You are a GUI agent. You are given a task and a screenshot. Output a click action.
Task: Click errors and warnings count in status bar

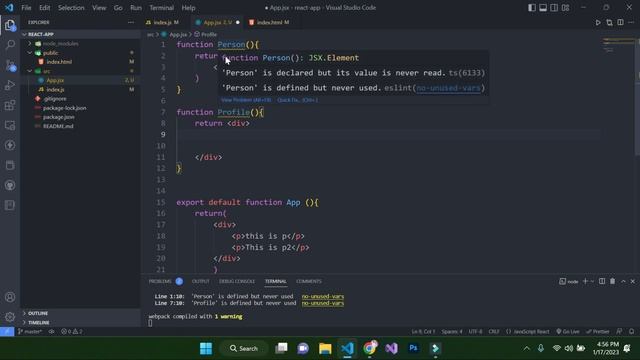[x=72, y=331]
